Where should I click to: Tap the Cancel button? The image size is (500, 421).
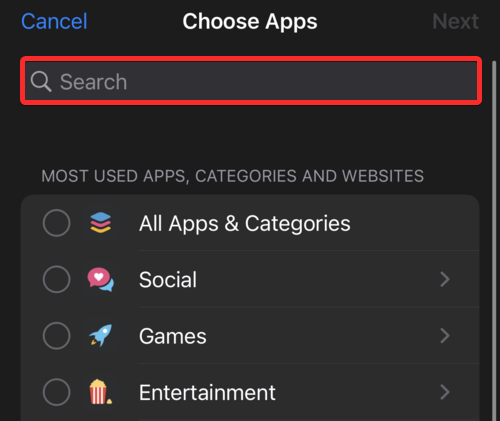pyautogui.click(x=54, y=21)
